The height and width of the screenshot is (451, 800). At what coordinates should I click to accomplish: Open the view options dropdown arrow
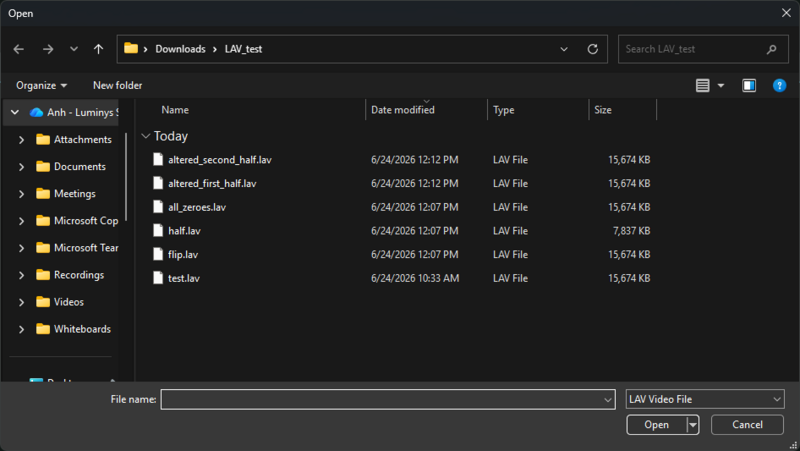721,85
